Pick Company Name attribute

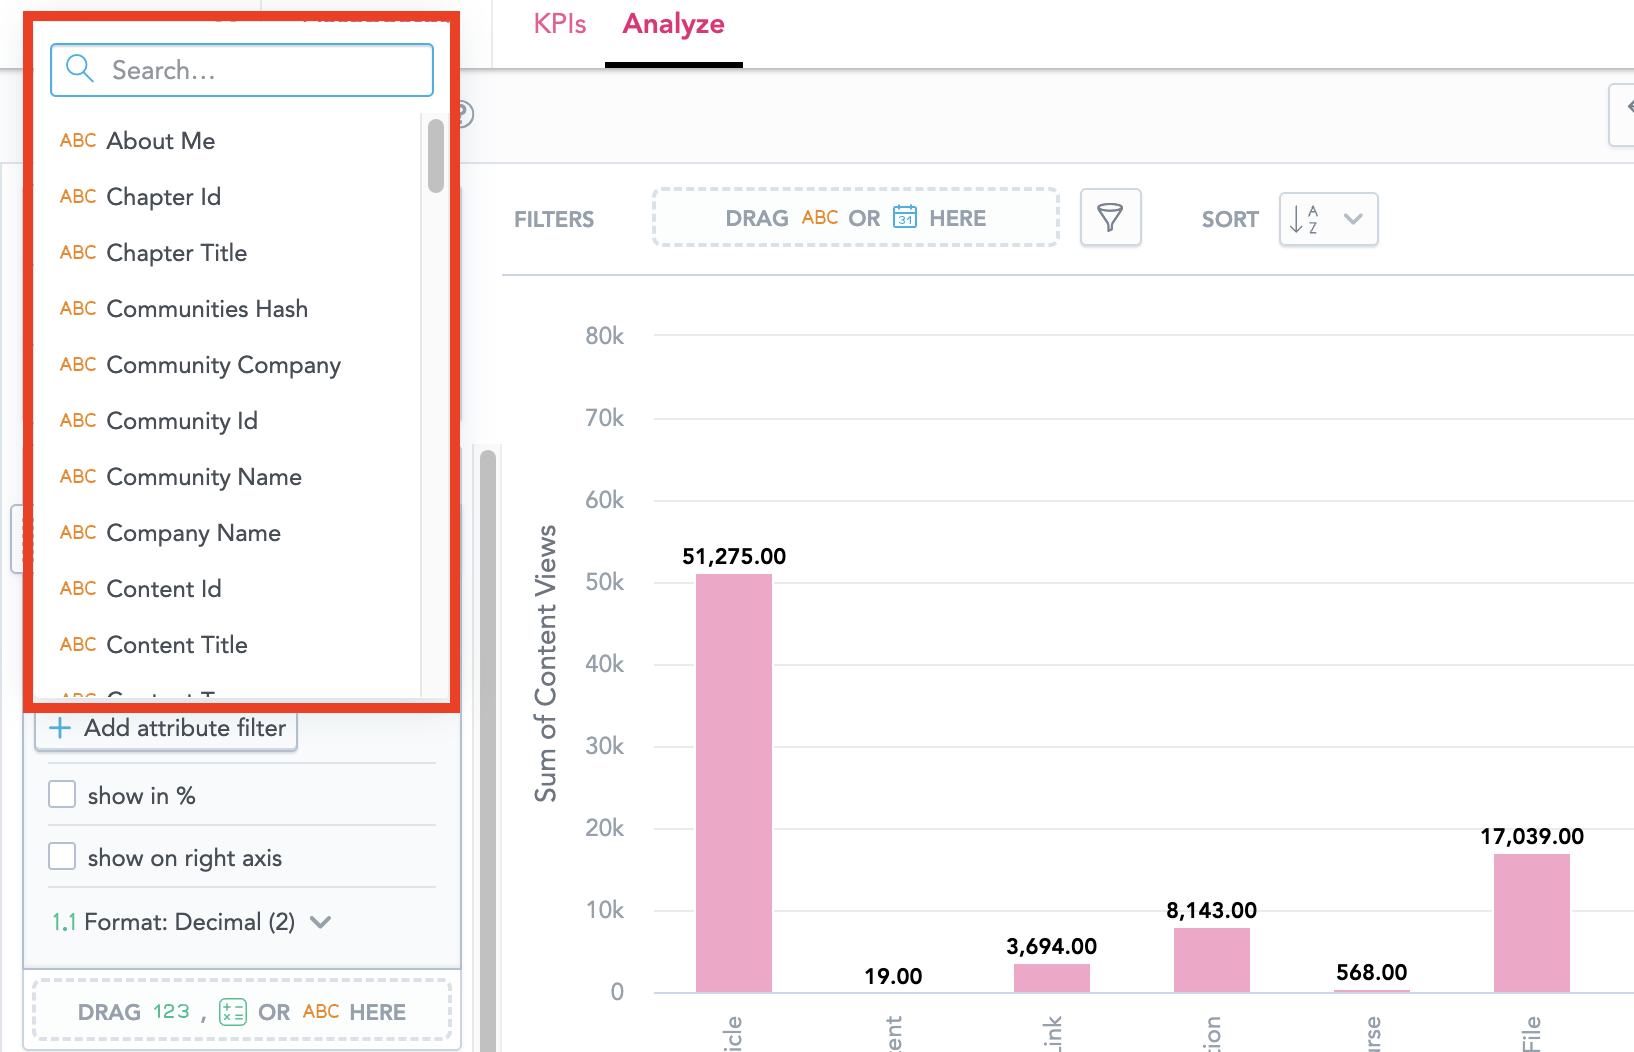click(193, 533)
